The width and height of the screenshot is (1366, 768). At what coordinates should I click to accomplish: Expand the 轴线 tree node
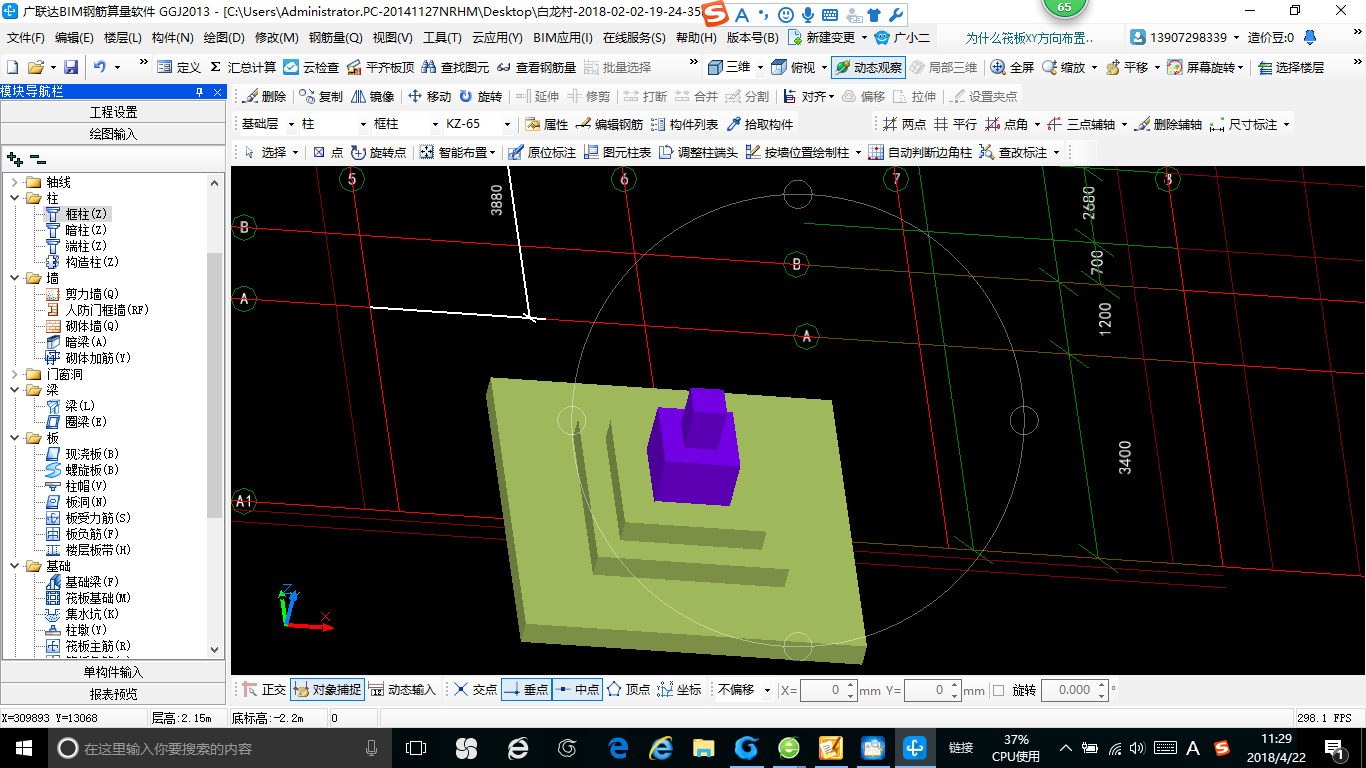(15, 182)
